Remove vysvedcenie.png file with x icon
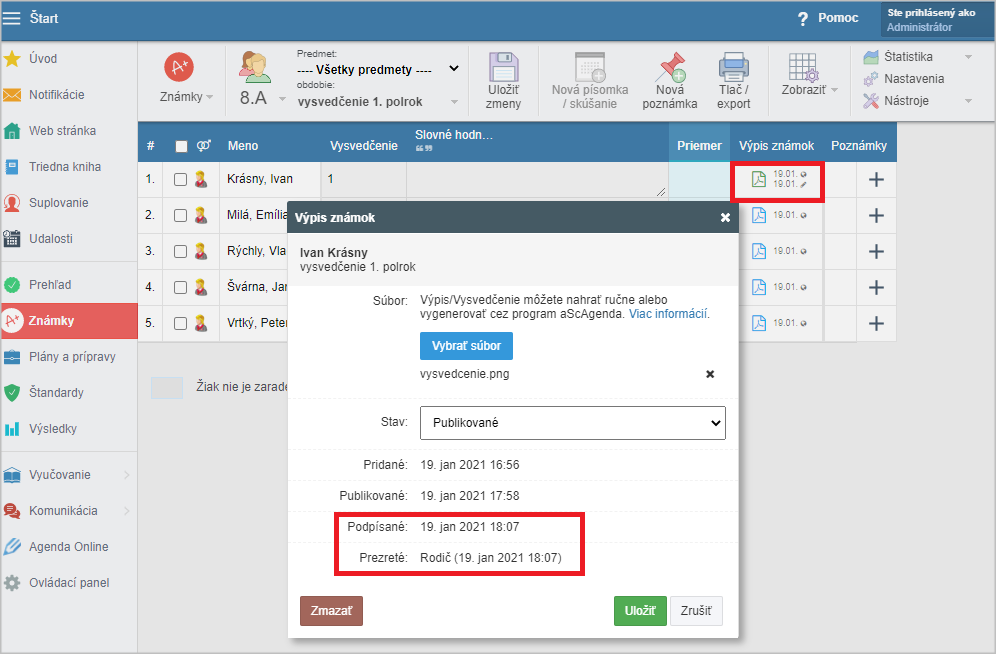The image size is (996, 654). [710, 374]
